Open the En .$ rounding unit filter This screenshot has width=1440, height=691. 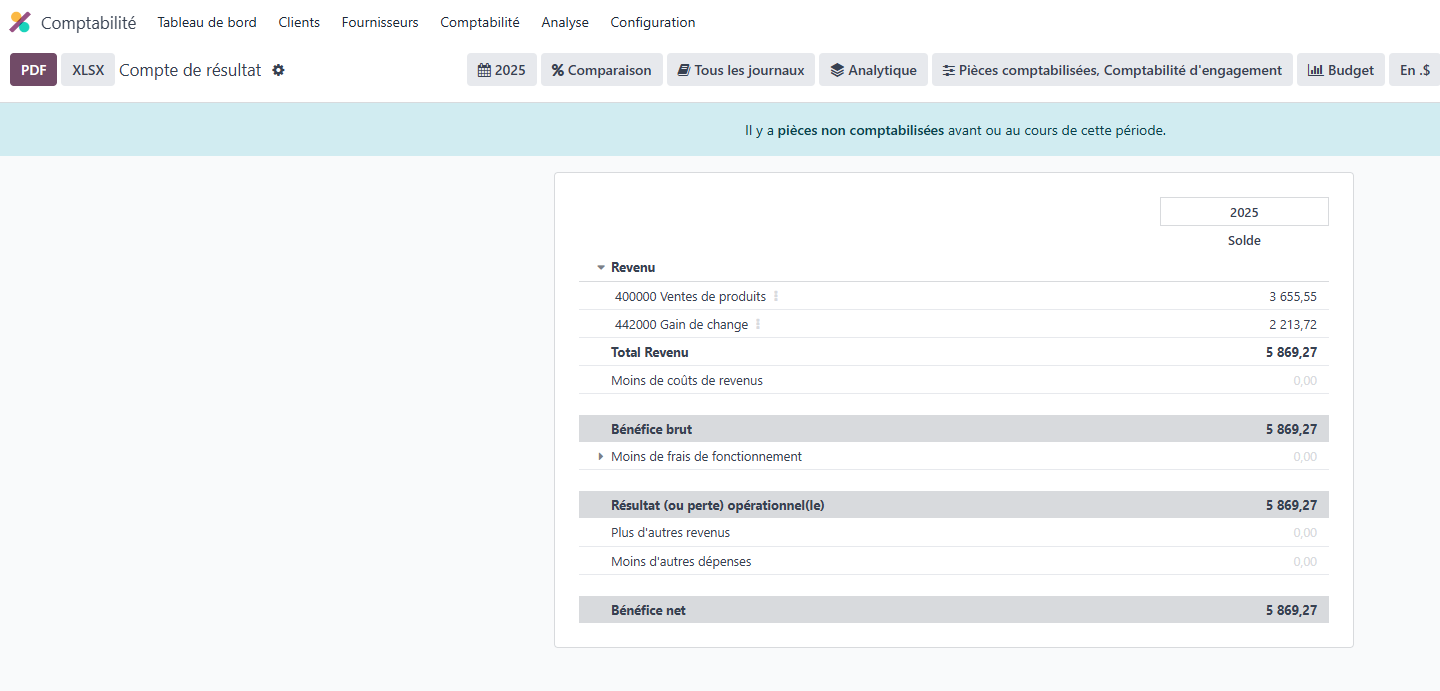(1414, 70)
